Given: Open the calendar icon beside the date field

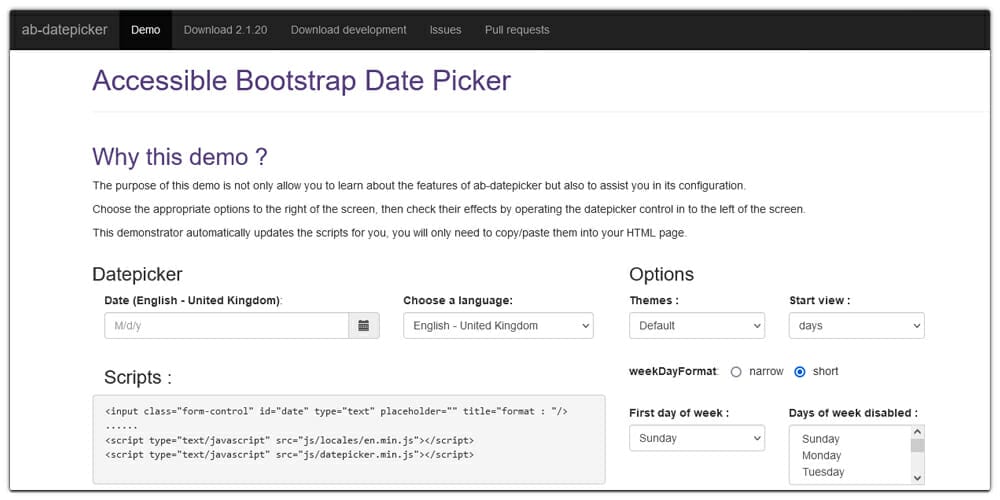Looking at the screenshot, I should pyautogui.click(x=364, y=325).
